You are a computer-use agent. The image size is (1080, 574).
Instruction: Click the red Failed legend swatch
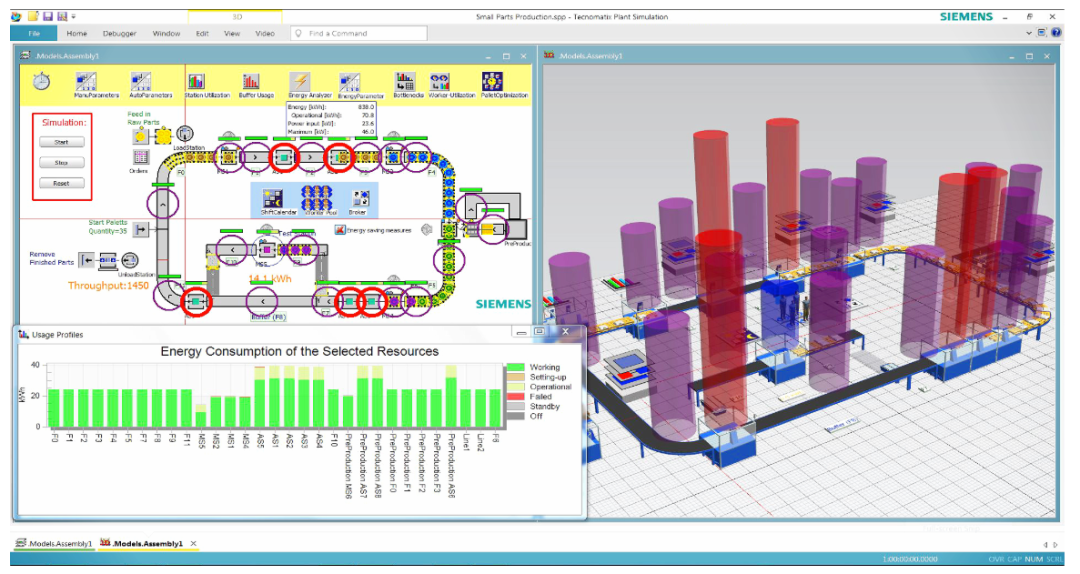pos(515,397)
